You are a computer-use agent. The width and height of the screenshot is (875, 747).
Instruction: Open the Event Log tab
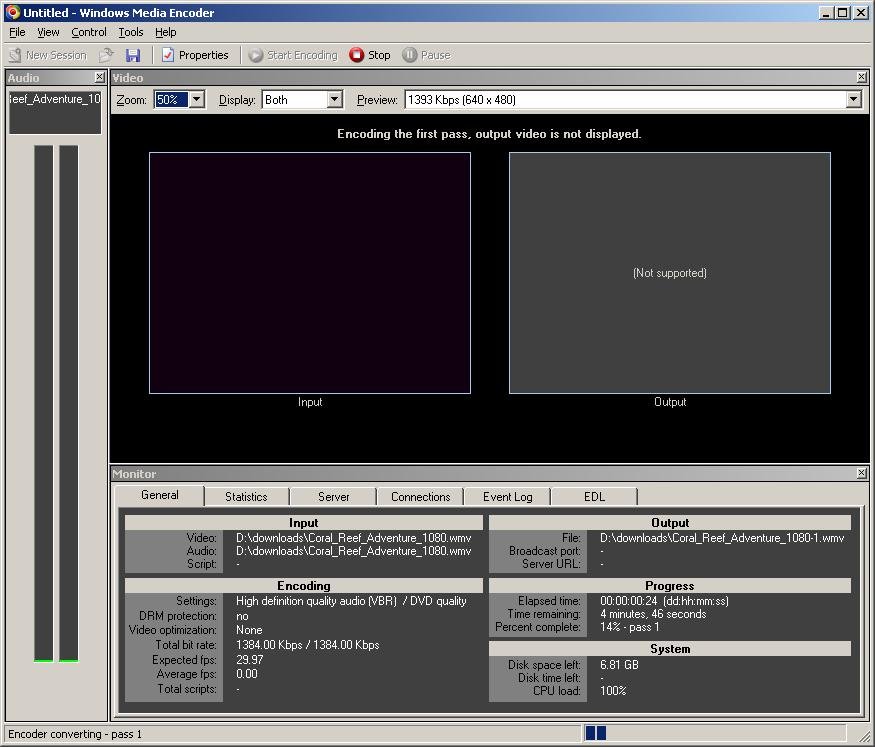click(507, 496)
